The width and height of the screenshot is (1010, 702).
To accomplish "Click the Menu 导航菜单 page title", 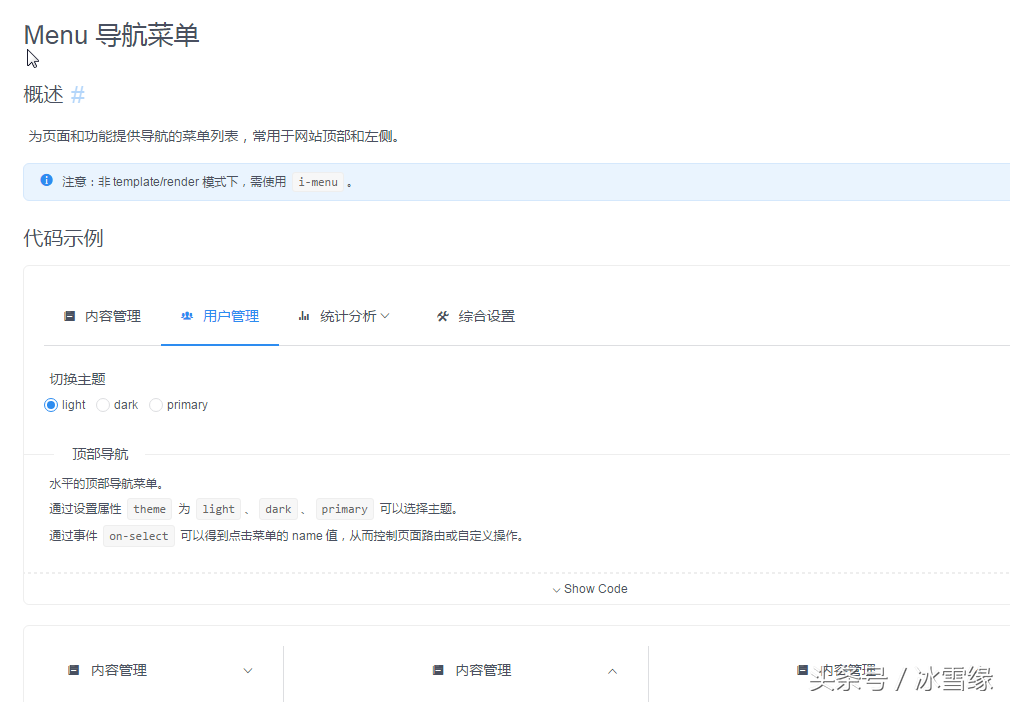I will click(111, 35).
